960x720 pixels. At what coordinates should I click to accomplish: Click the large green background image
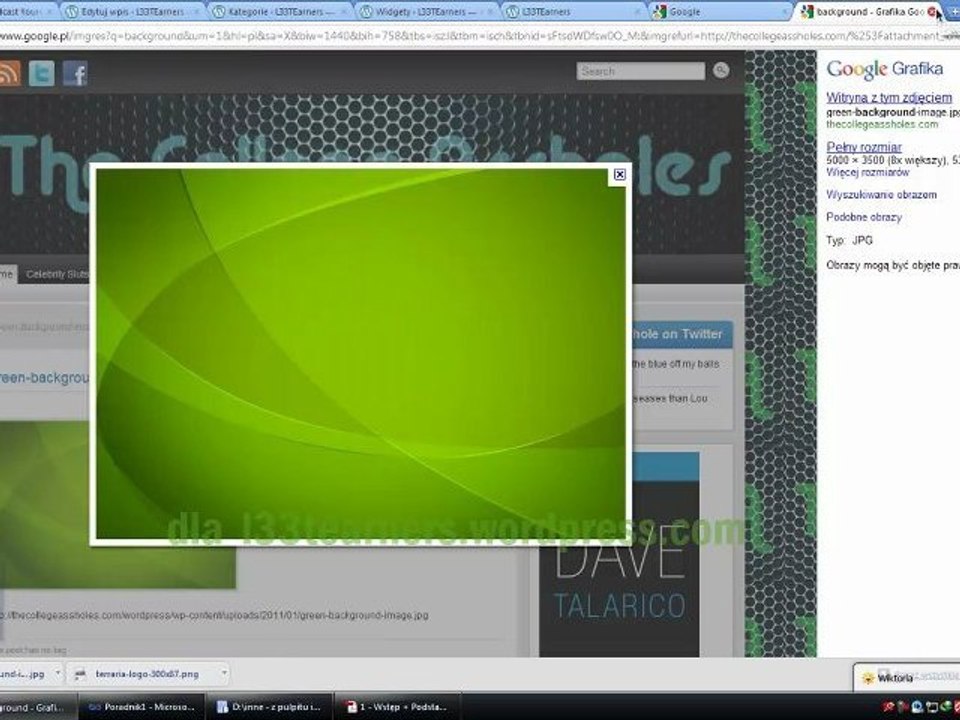click(361, 354)
